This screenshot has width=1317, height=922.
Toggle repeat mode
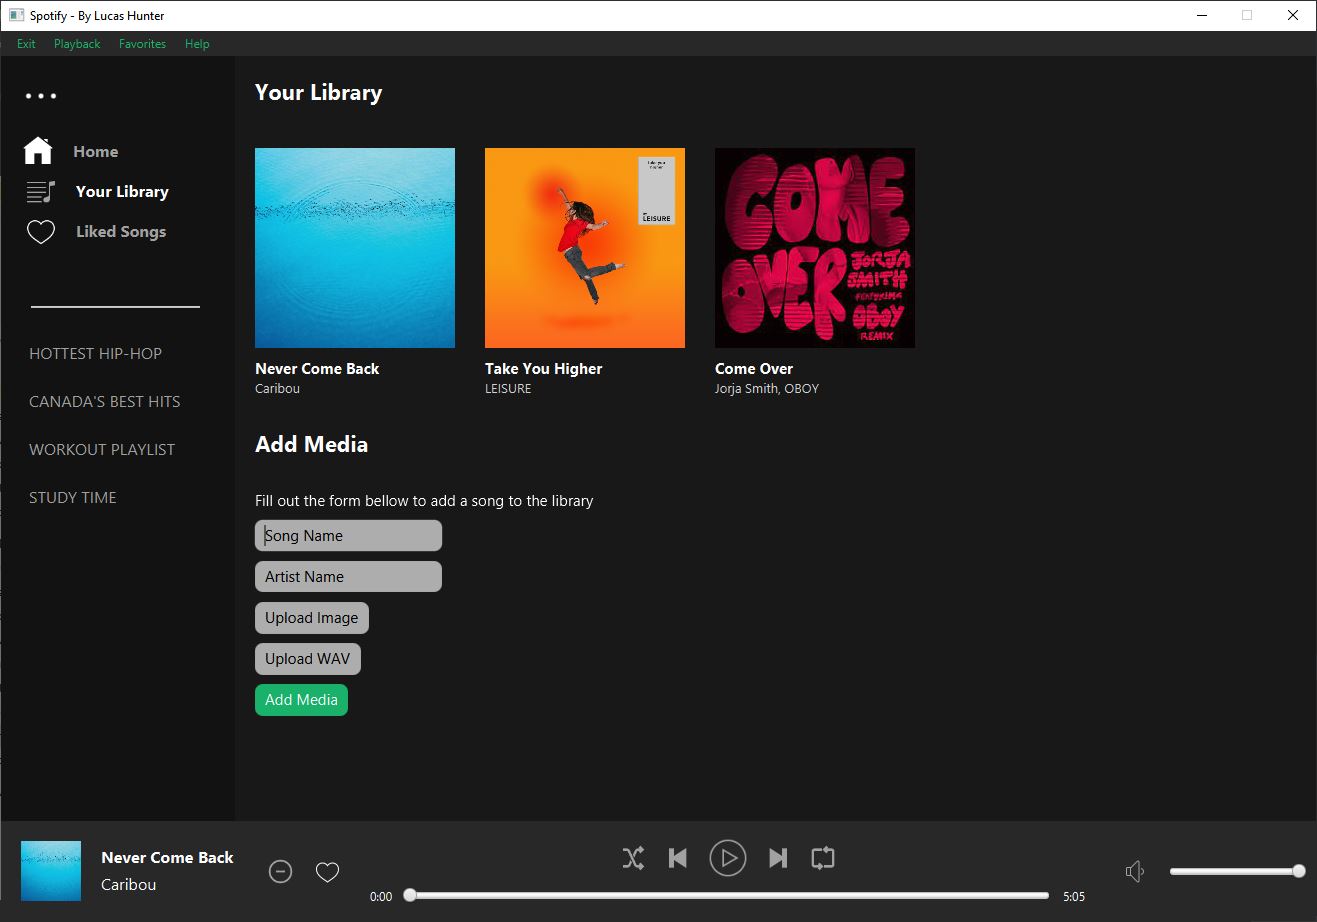pyautogui.click(x=823, y=858)
